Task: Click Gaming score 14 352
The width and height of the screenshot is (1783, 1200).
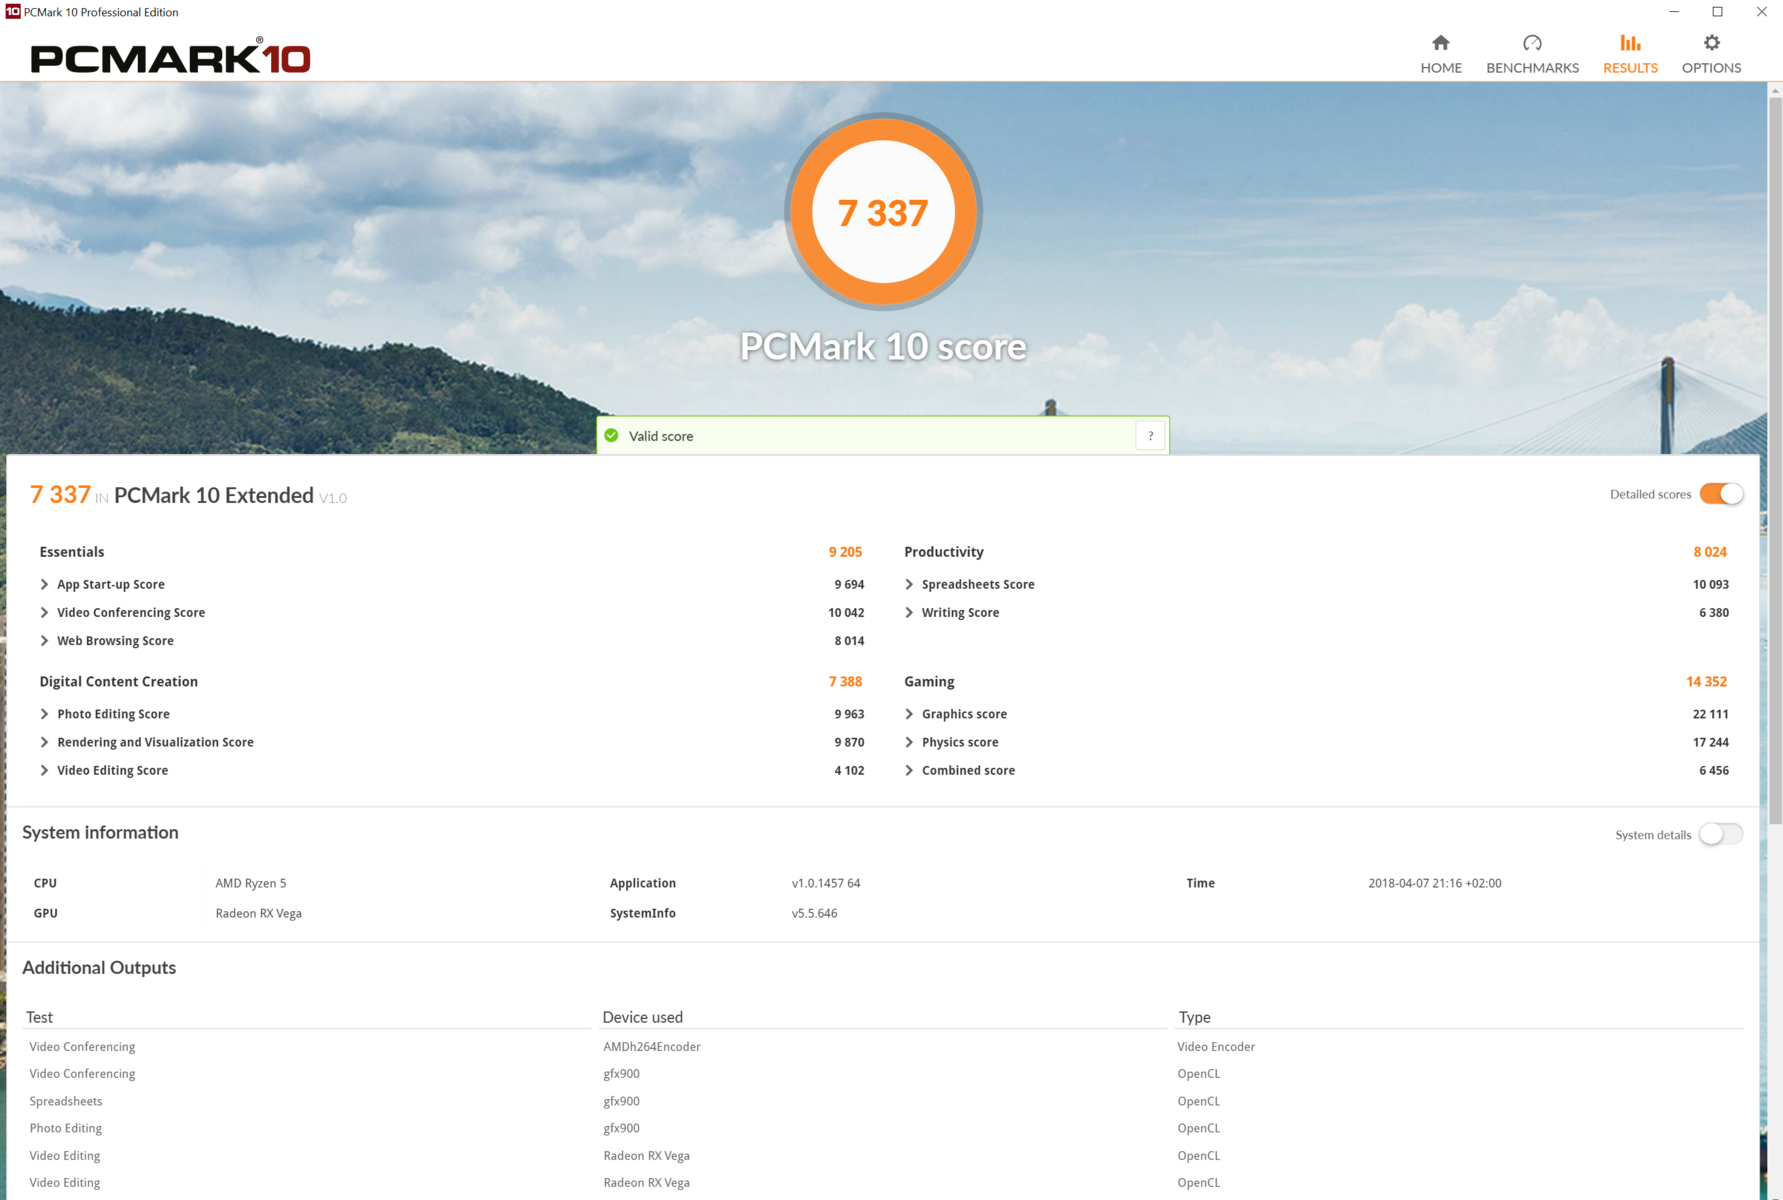Action: point(1706,682)
